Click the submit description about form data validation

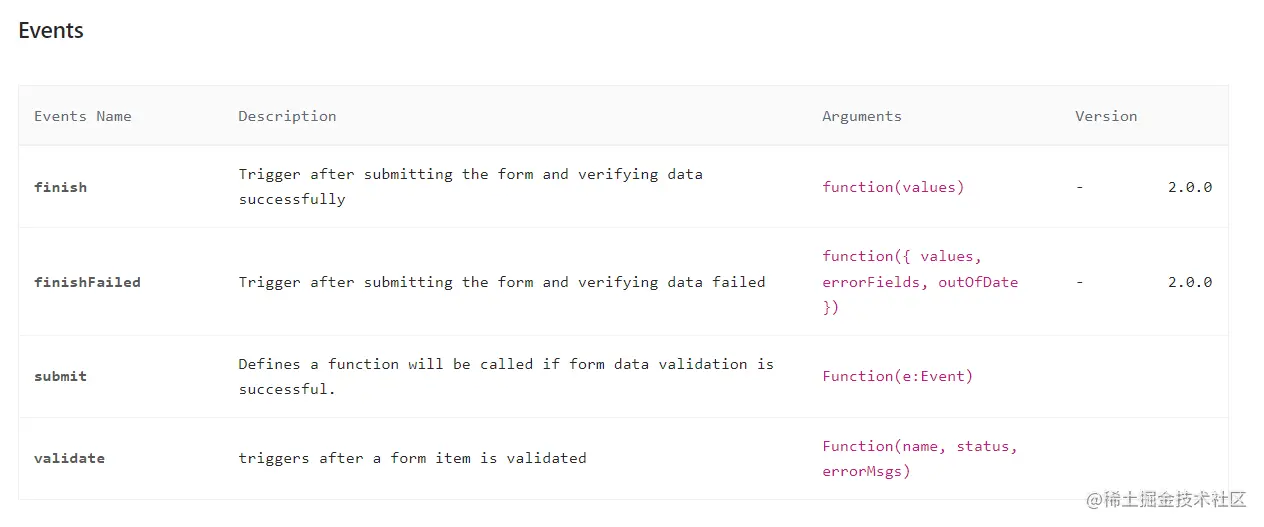(x=506, y=376)
